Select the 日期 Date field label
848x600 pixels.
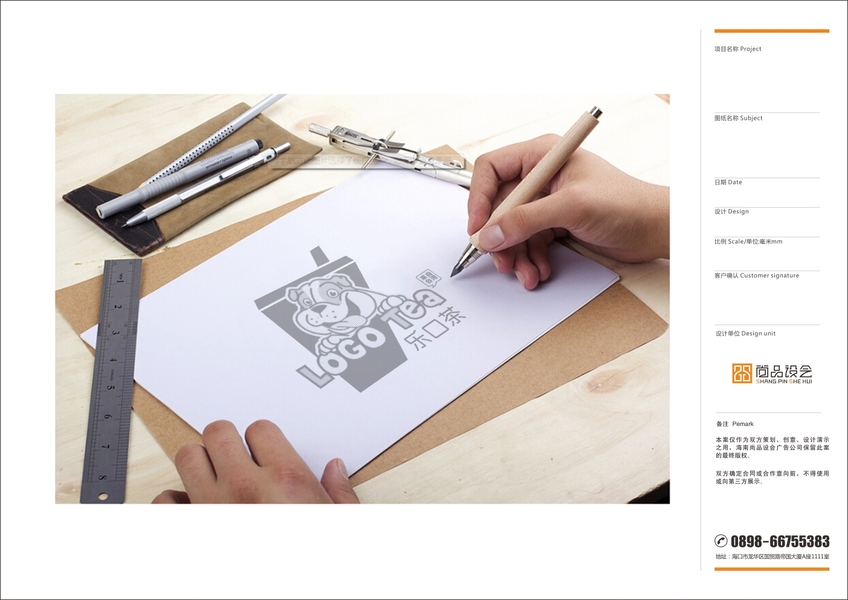click(x=728, y=182)
